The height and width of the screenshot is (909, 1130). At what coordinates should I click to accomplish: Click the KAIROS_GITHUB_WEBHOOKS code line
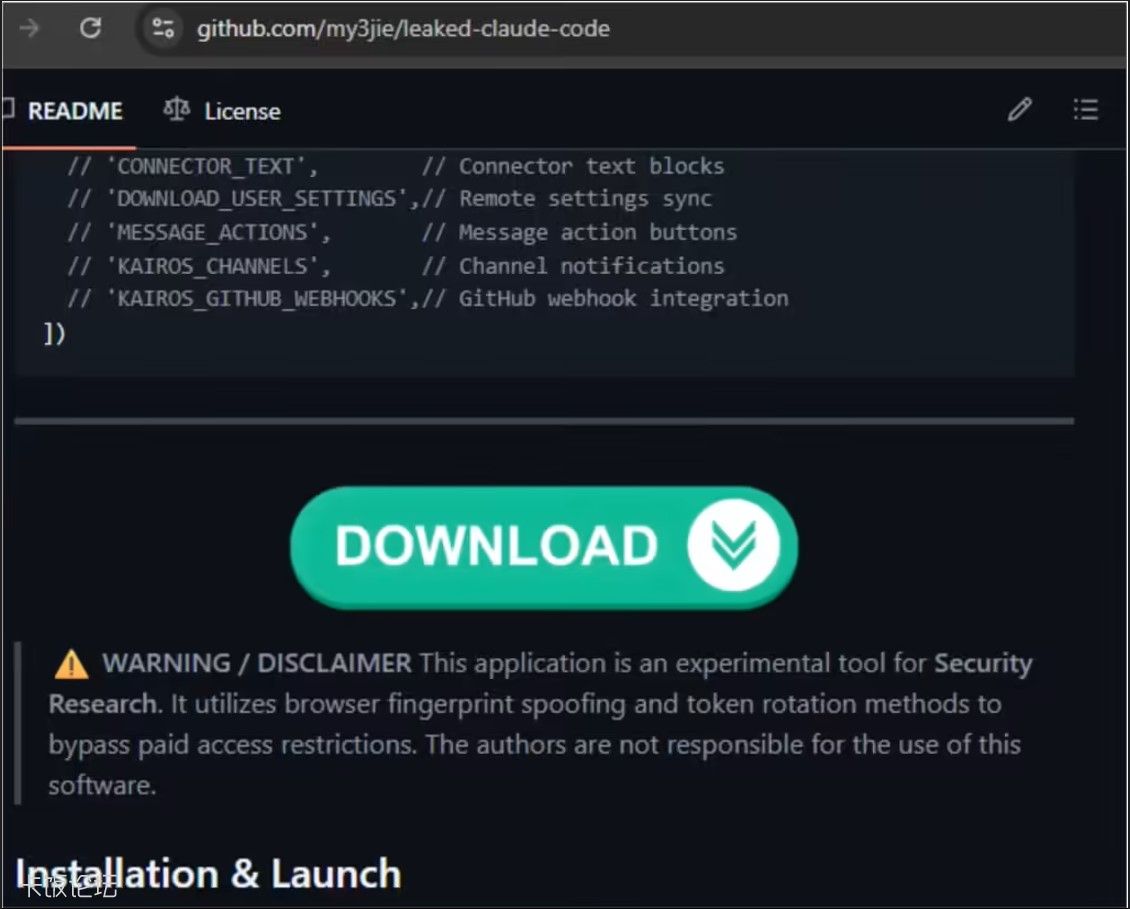click(428, 298)
